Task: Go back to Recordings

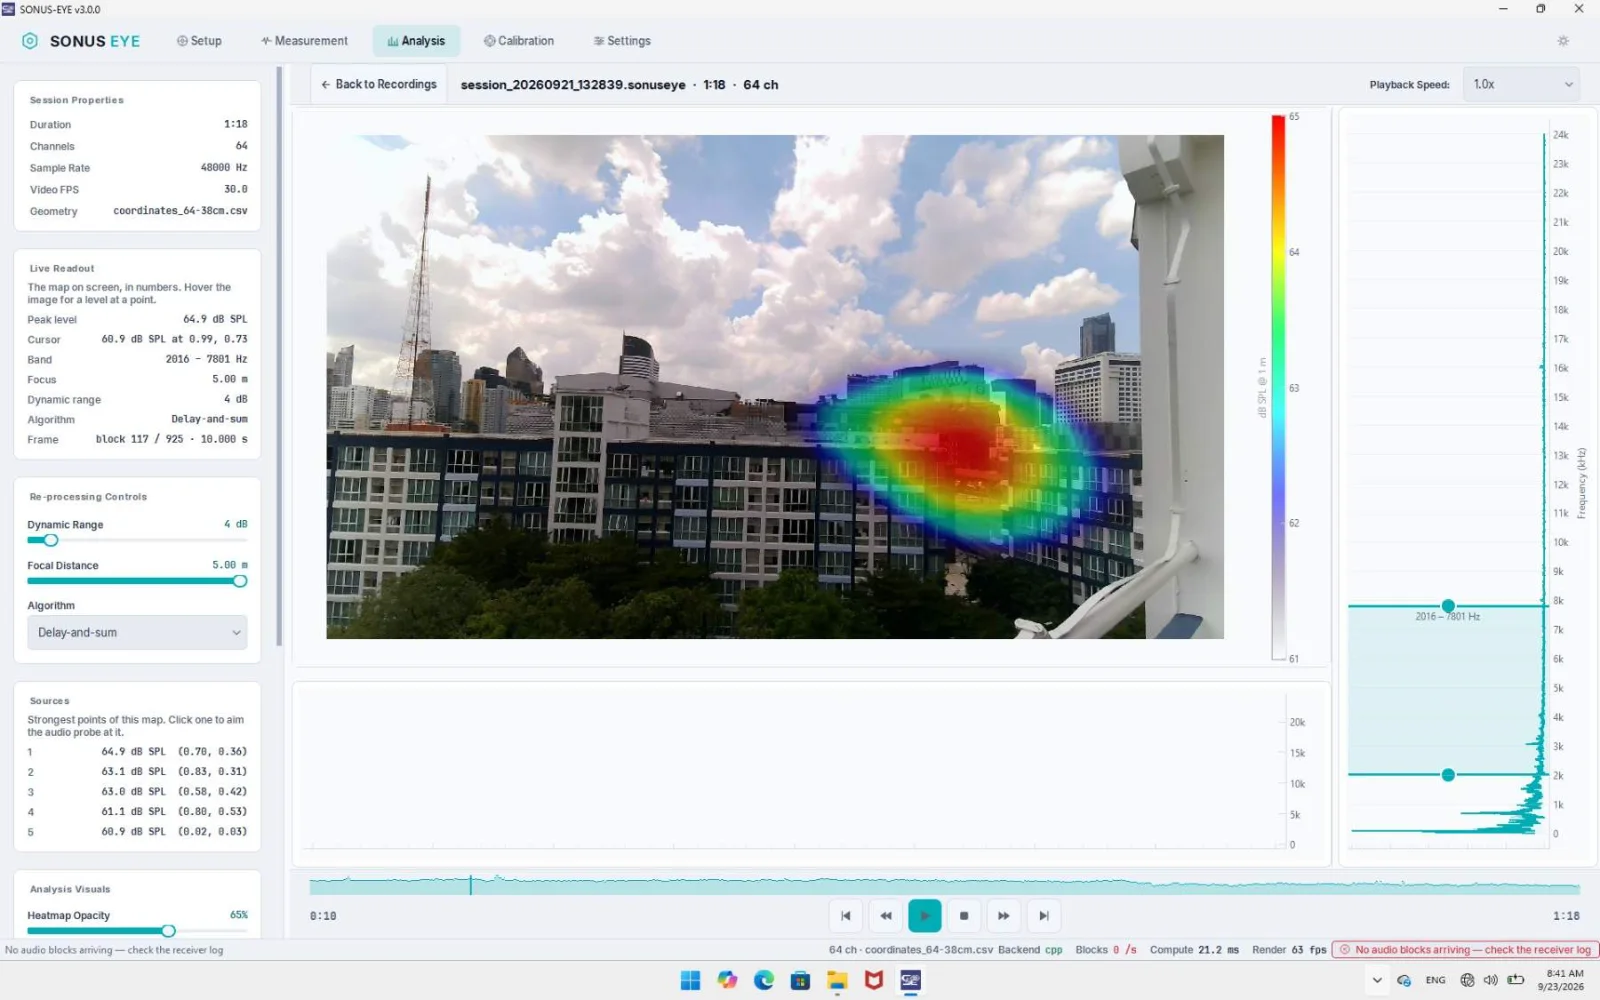Action: pos(379,85)
